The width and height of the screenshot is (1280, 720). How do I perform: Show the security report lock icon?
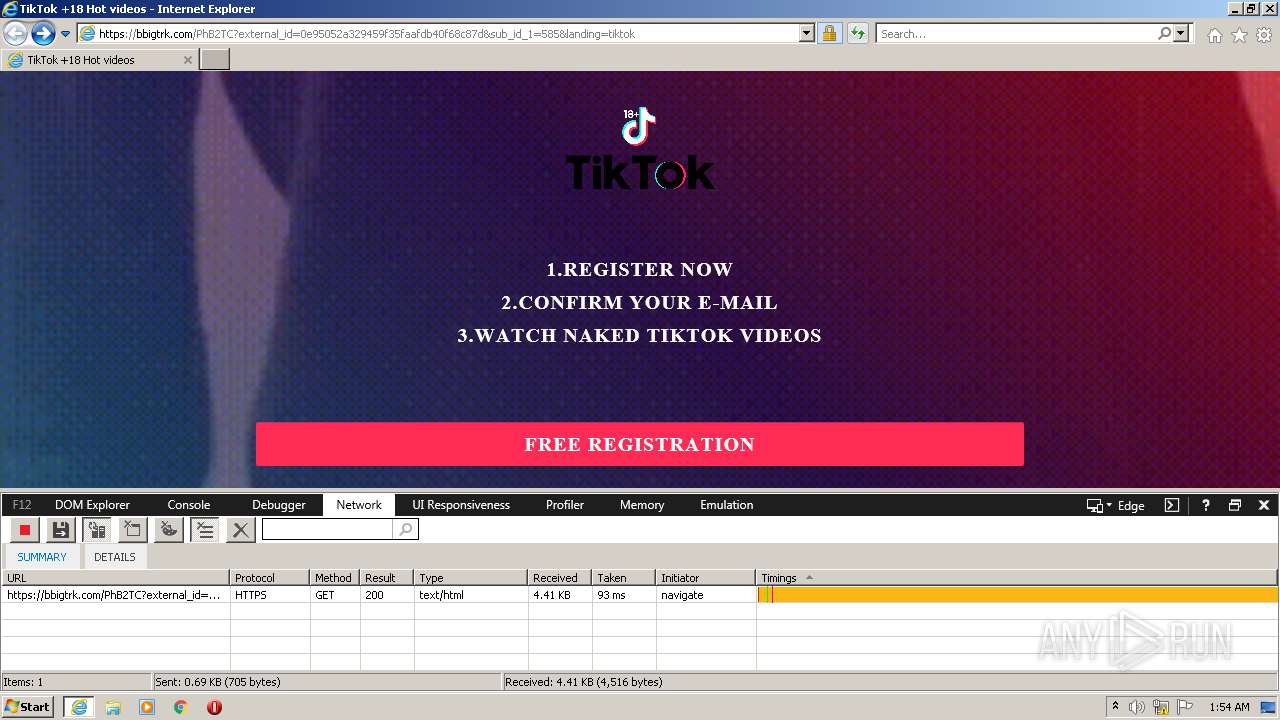pyautogui.click(x=829, y=34)
